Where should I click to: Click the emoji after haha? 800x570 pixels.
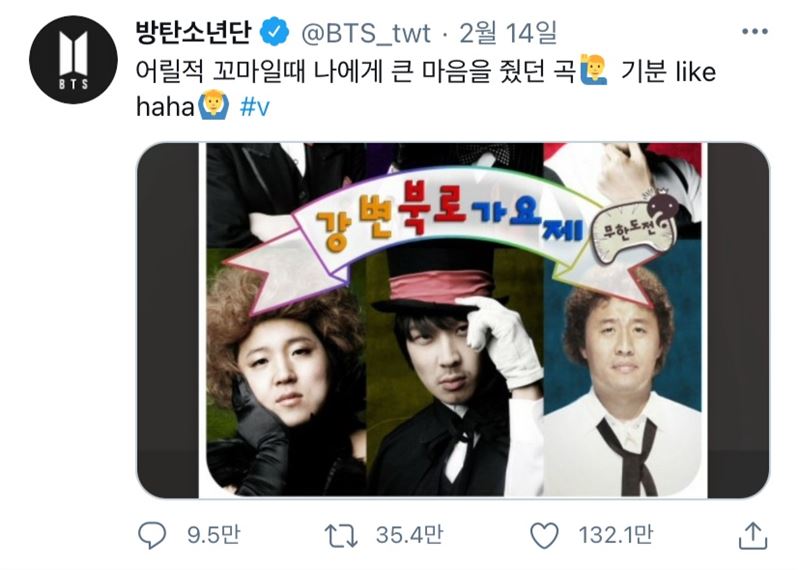213,105
